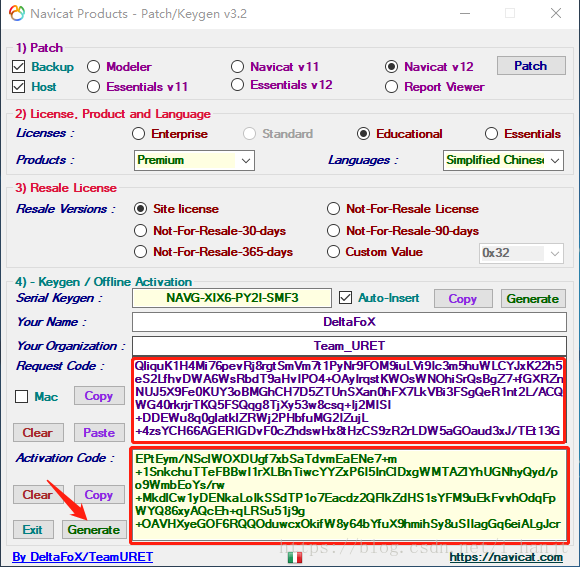
Task: Visit the https://navicat.com link
Action: click(x=506, y=557)
